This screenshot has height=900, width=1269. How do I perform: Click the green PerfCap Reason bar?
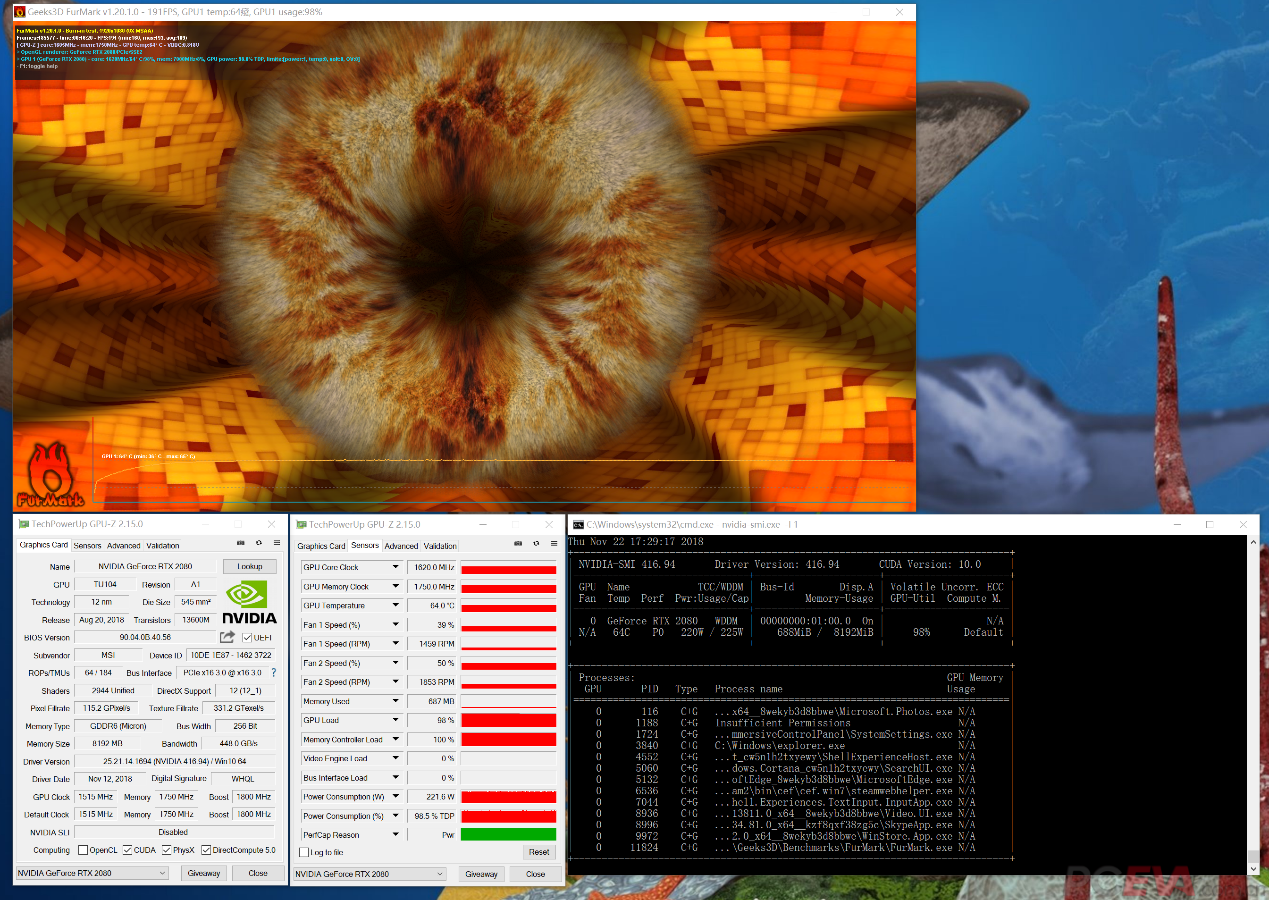[508, 835]
